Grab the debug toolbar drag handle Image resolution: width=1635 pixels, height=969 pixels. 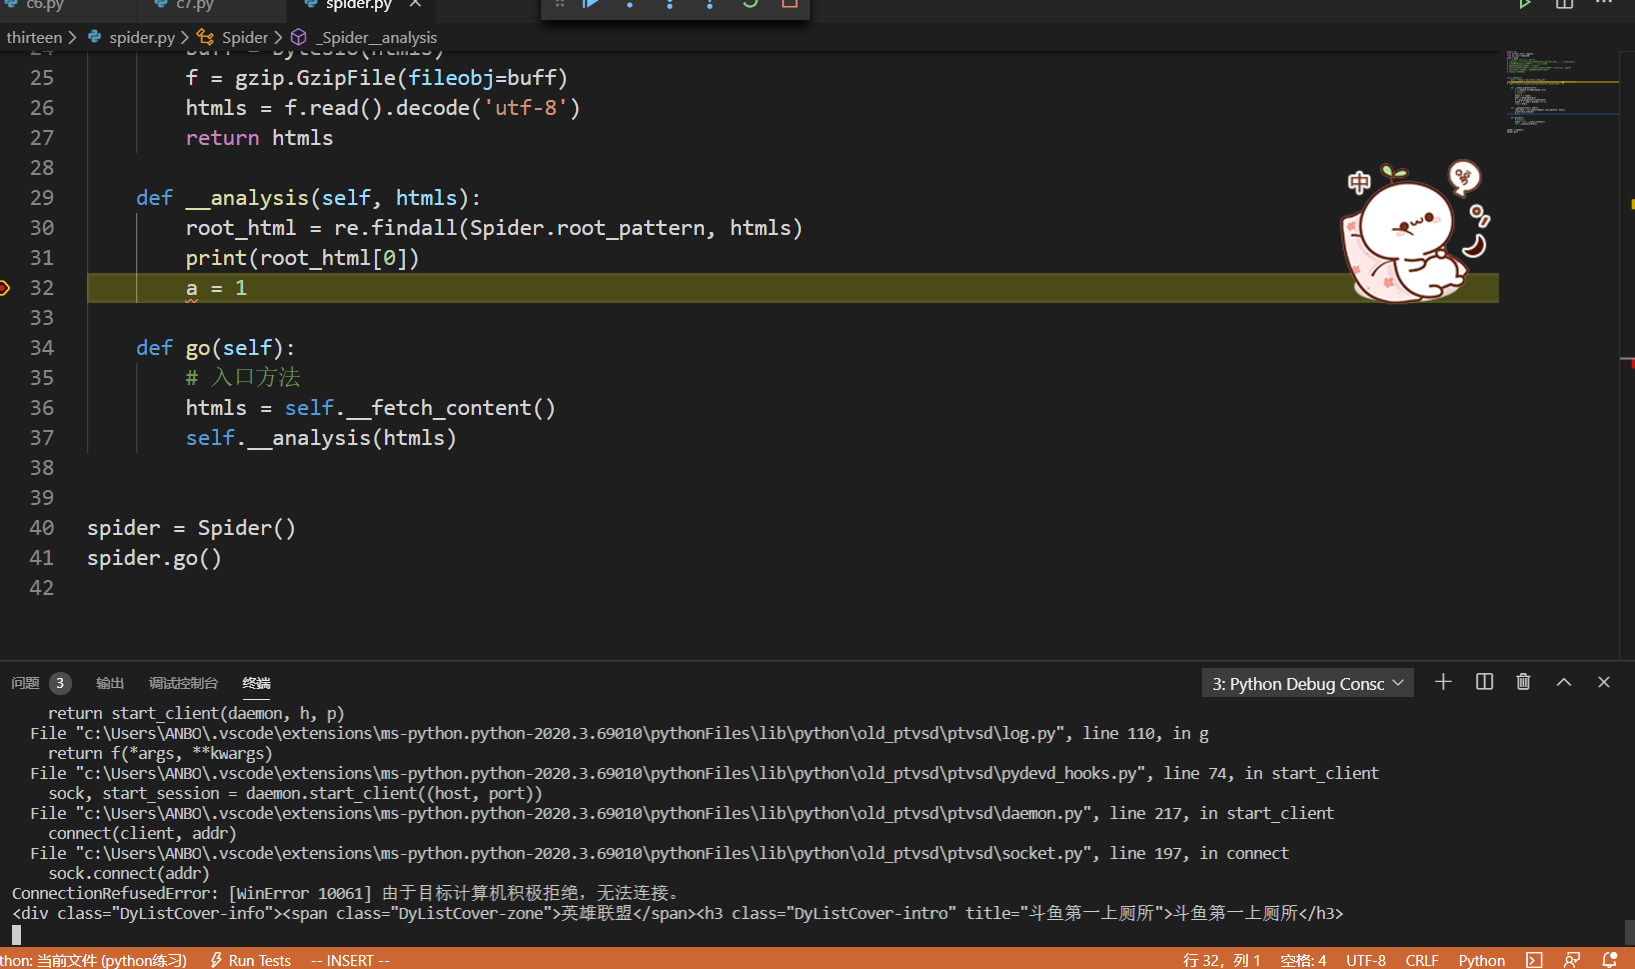[560, 4]
